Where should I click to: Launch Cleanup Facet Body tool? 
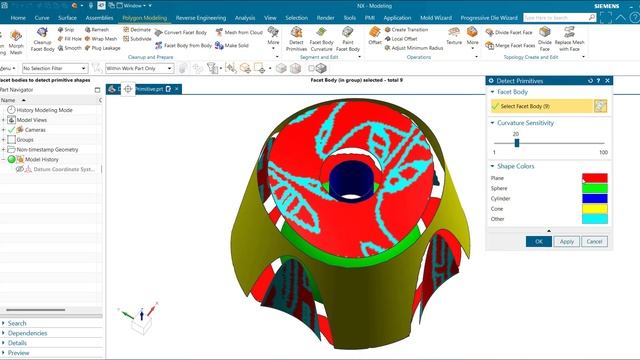(x=42, y=40)
